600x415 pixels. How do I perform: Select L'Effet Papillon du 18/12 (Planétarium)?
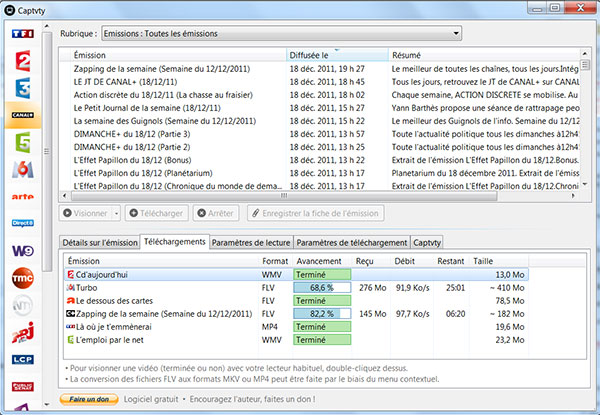click(320, 173)
